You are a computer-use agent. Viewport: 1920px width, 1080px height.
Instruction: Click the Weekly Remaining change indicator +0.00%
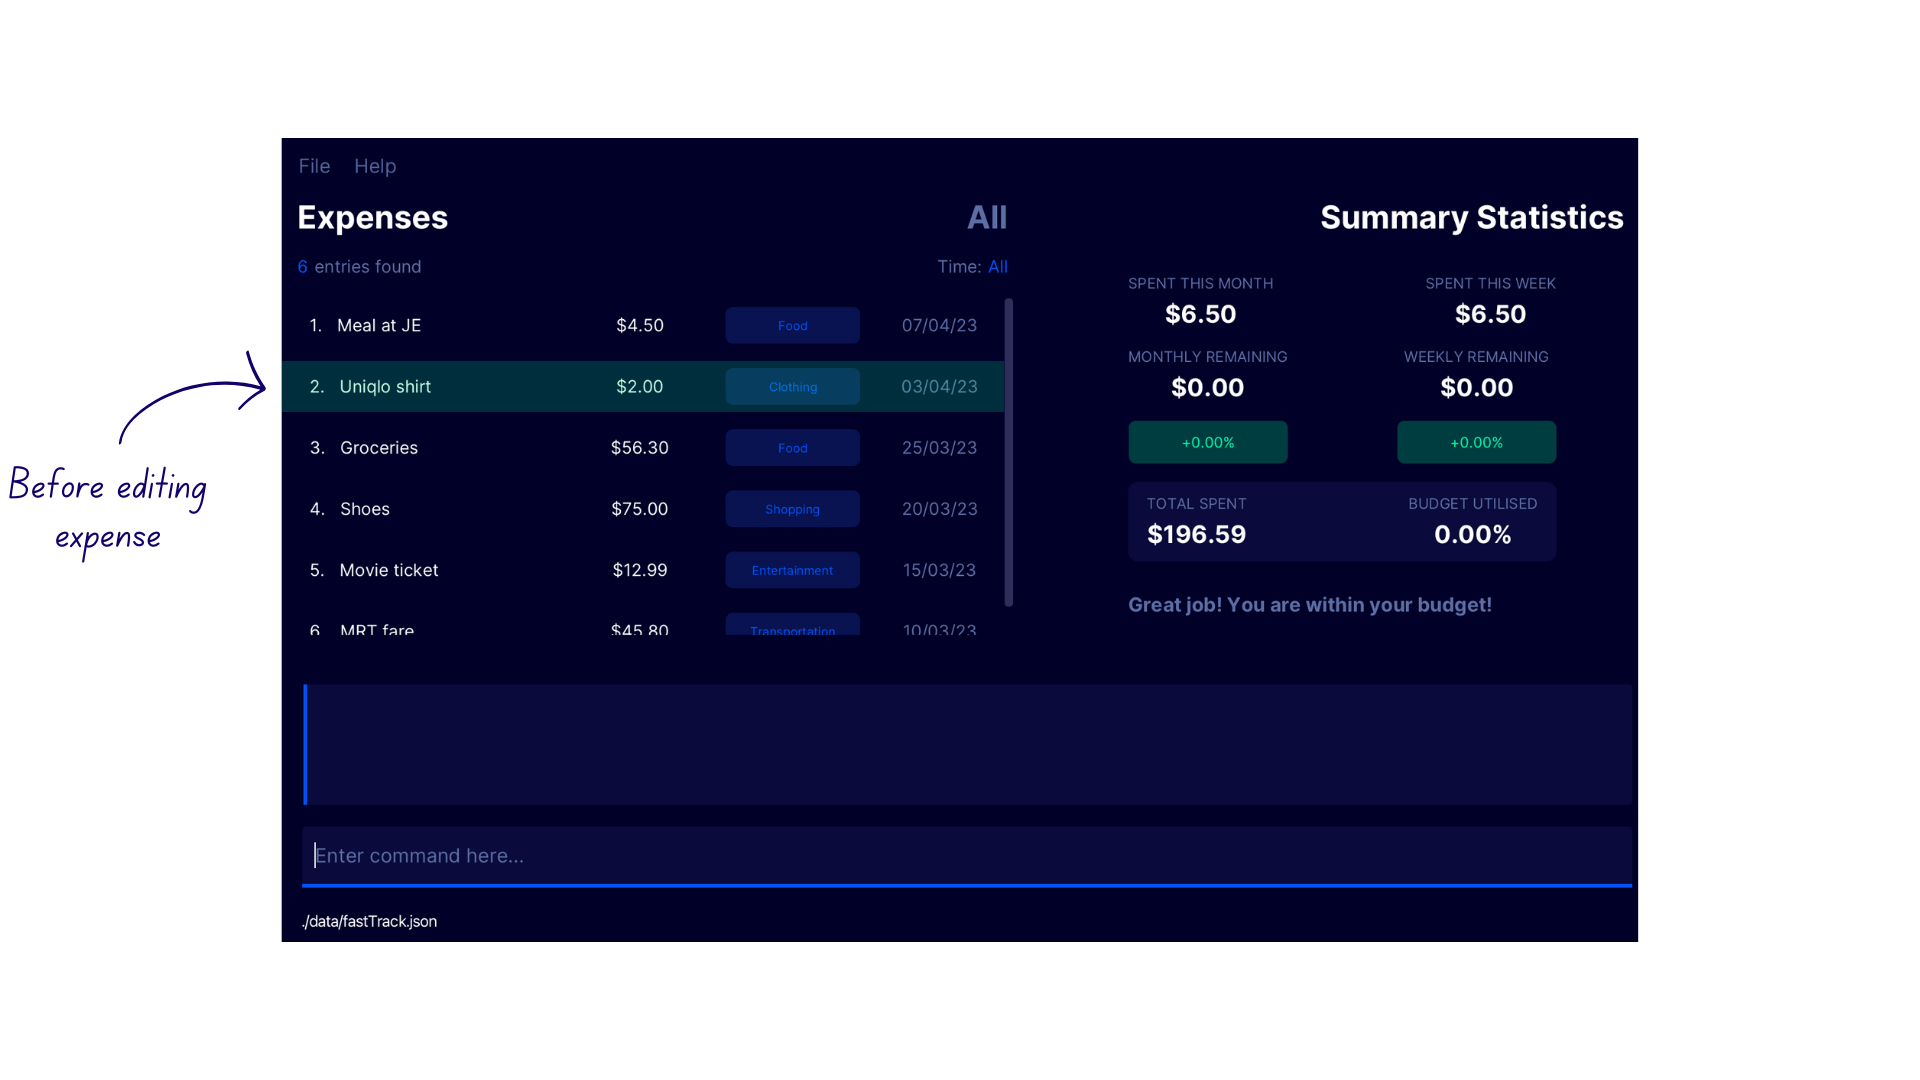(x=1474, y=440)
